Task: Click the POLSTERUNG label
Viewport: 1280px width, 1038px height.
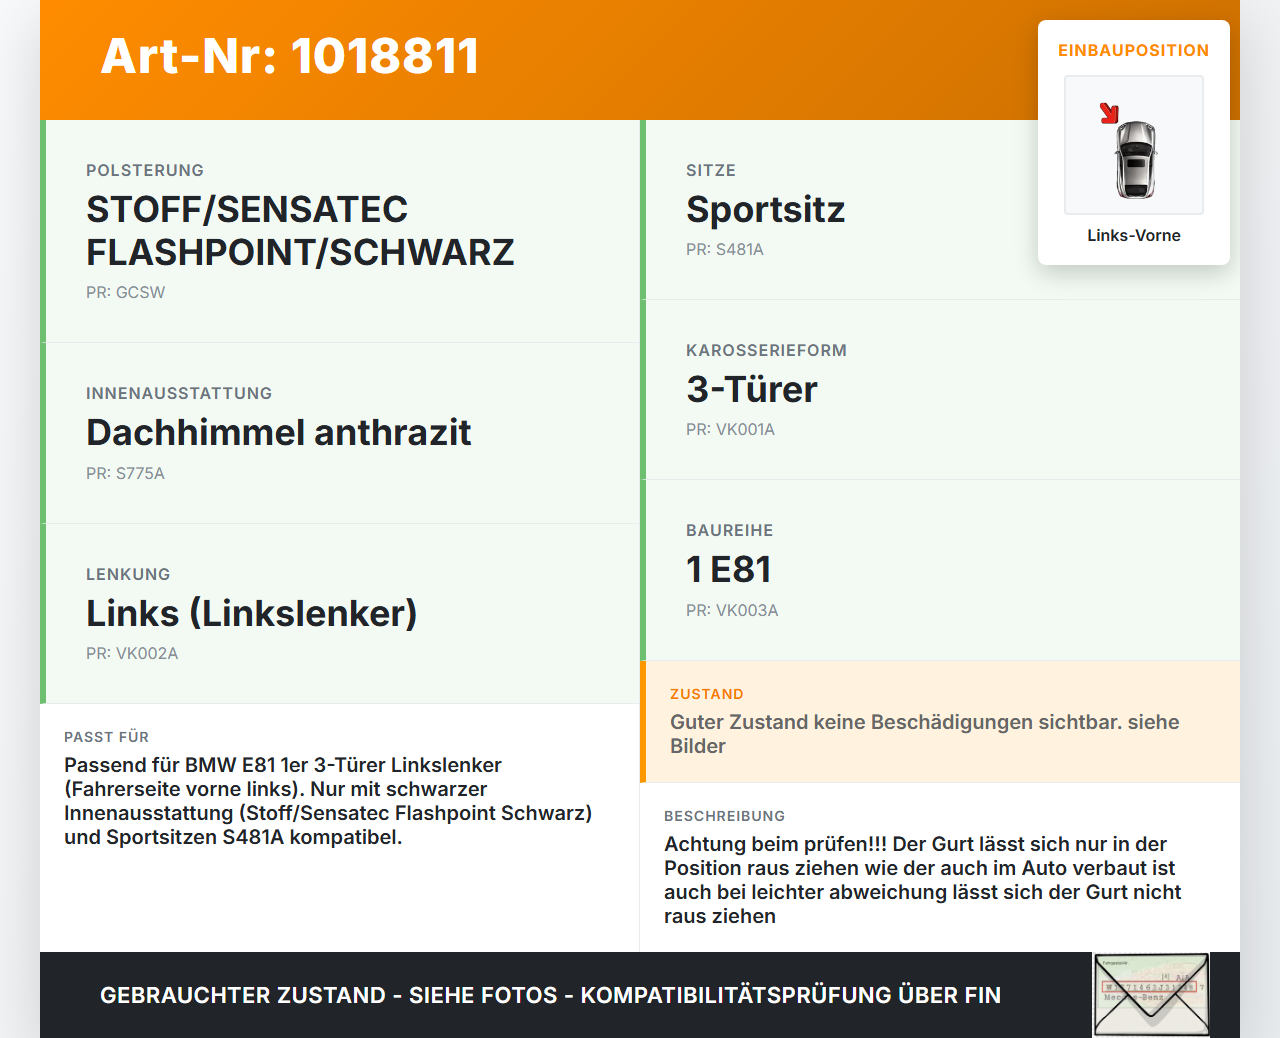Action: point(145,171)
